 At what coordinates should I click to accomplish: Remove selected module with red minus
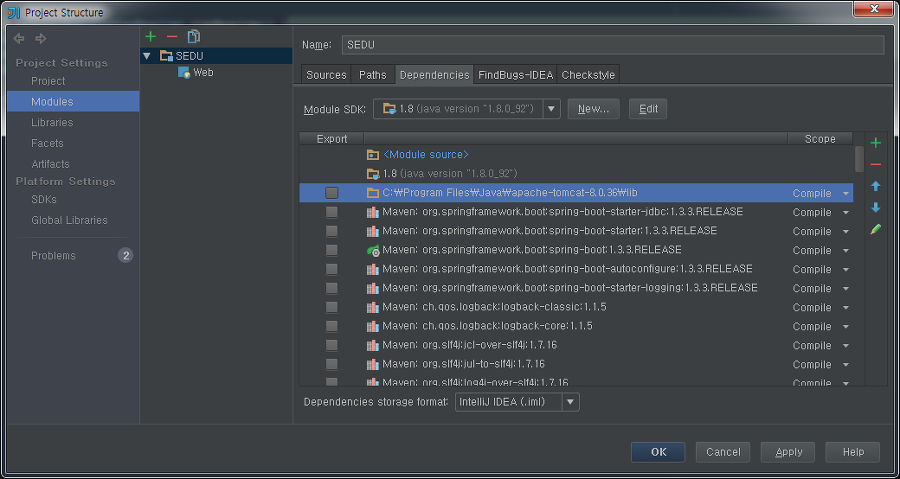click(x=172, y=37)
